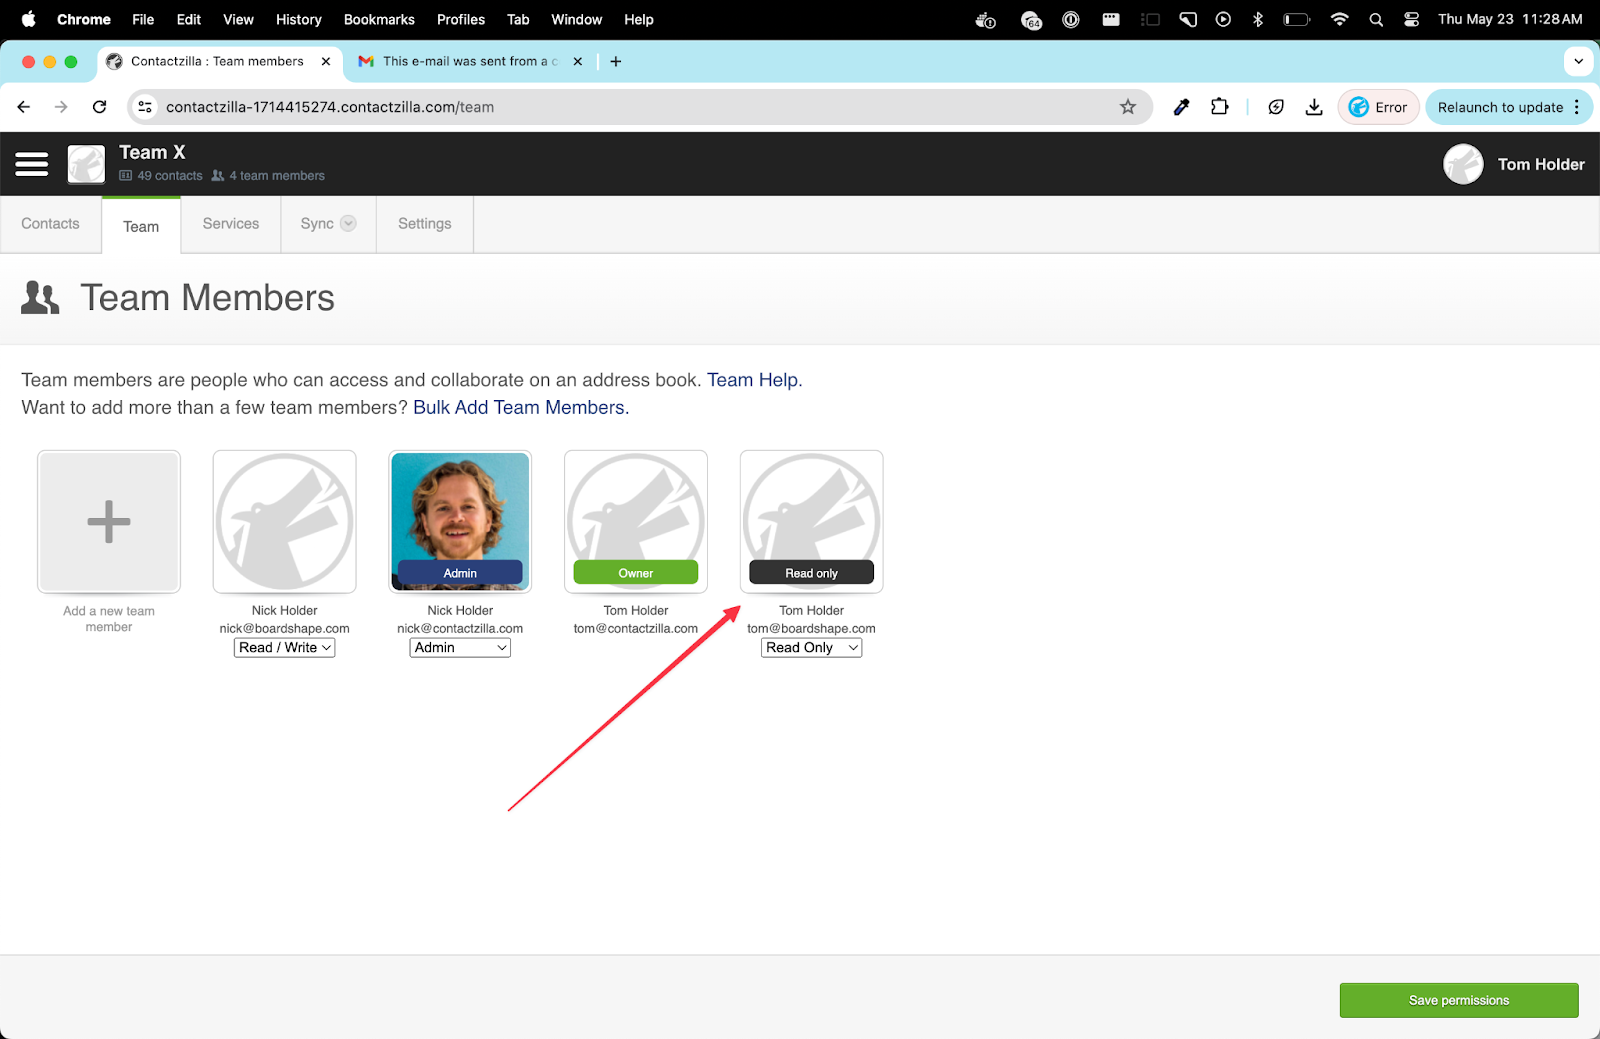The height and width of the screenshot is (1039, 1600).
Task: Open the Chrome extensions puzzle icon
Action: coord(1219,107)
